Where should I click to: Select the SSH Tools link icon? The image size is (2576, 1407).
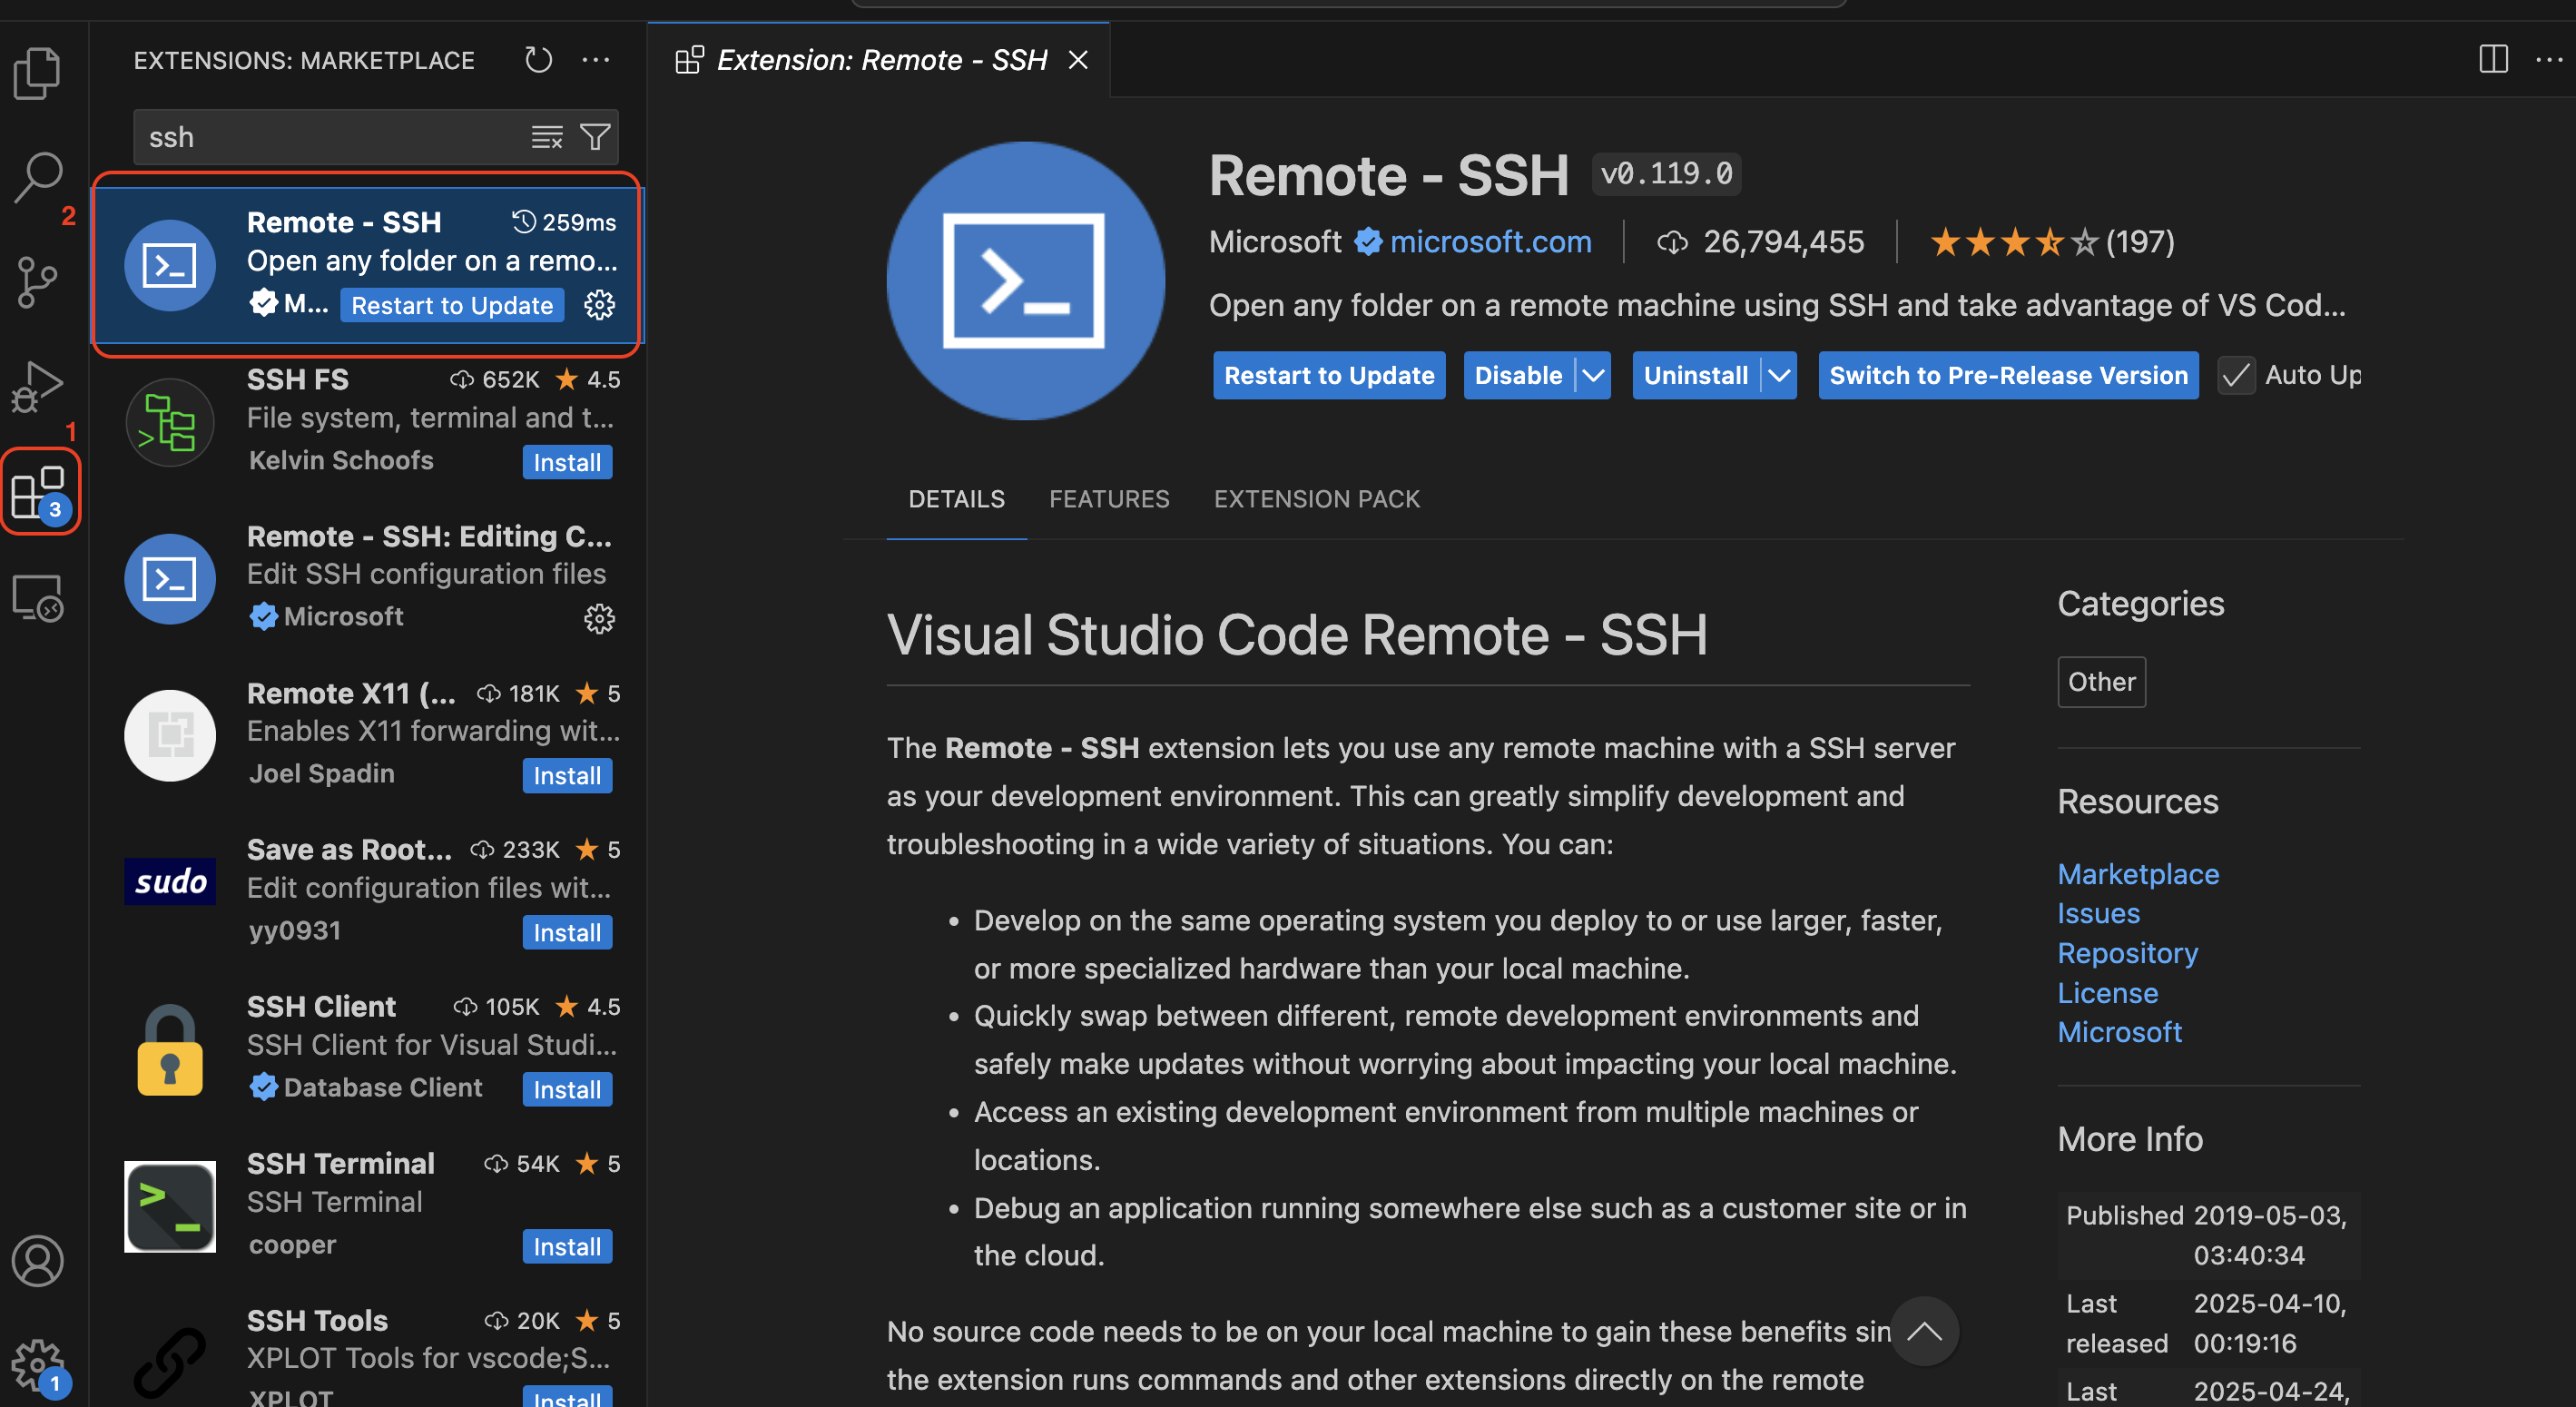tap(170, 1362)
